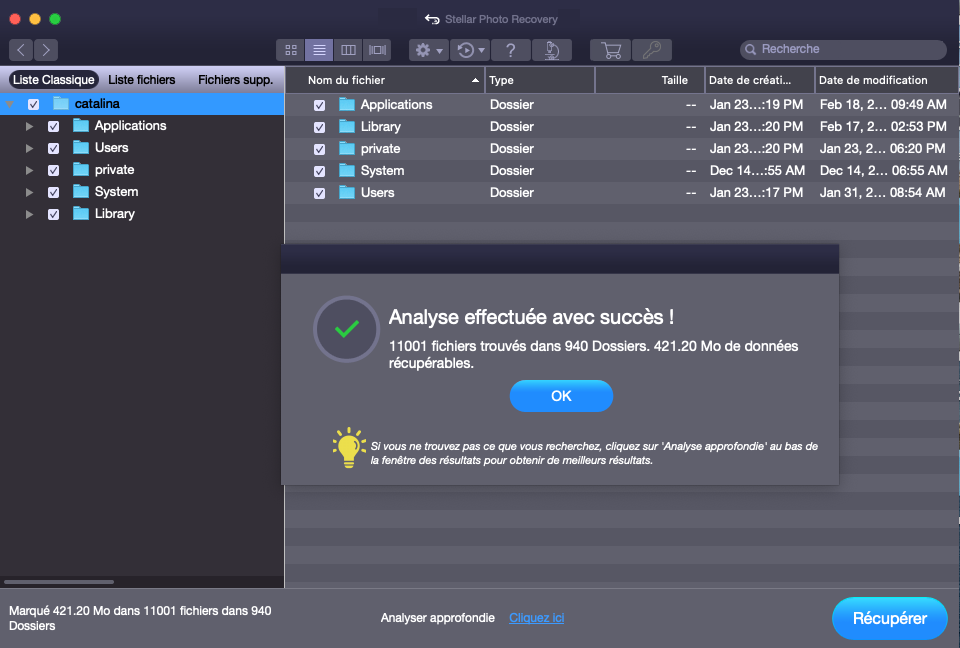Open the dropdown arrow beside the clock icon
This screenshot has height=648, width=960.
point(482,50)
